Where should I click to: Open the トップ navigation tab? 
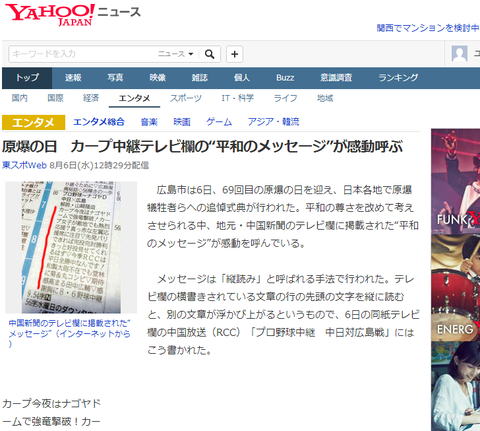pos(27,78)
